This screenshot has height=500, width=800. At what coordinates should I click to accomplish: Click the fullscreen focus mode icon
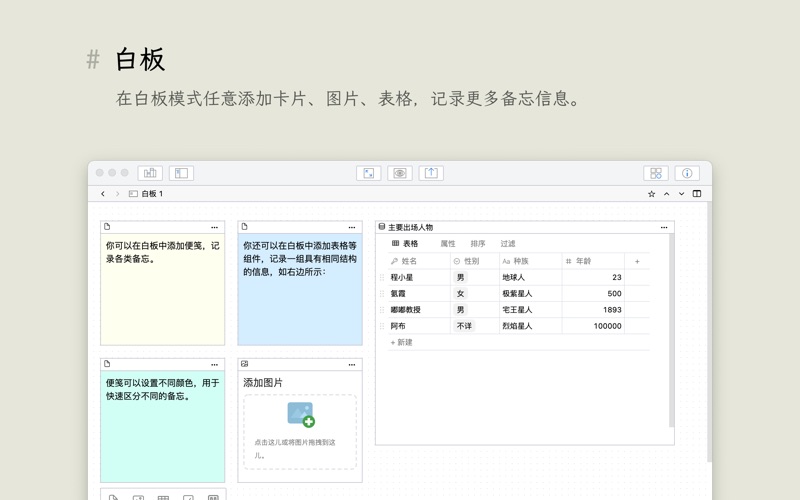(368, 173)
